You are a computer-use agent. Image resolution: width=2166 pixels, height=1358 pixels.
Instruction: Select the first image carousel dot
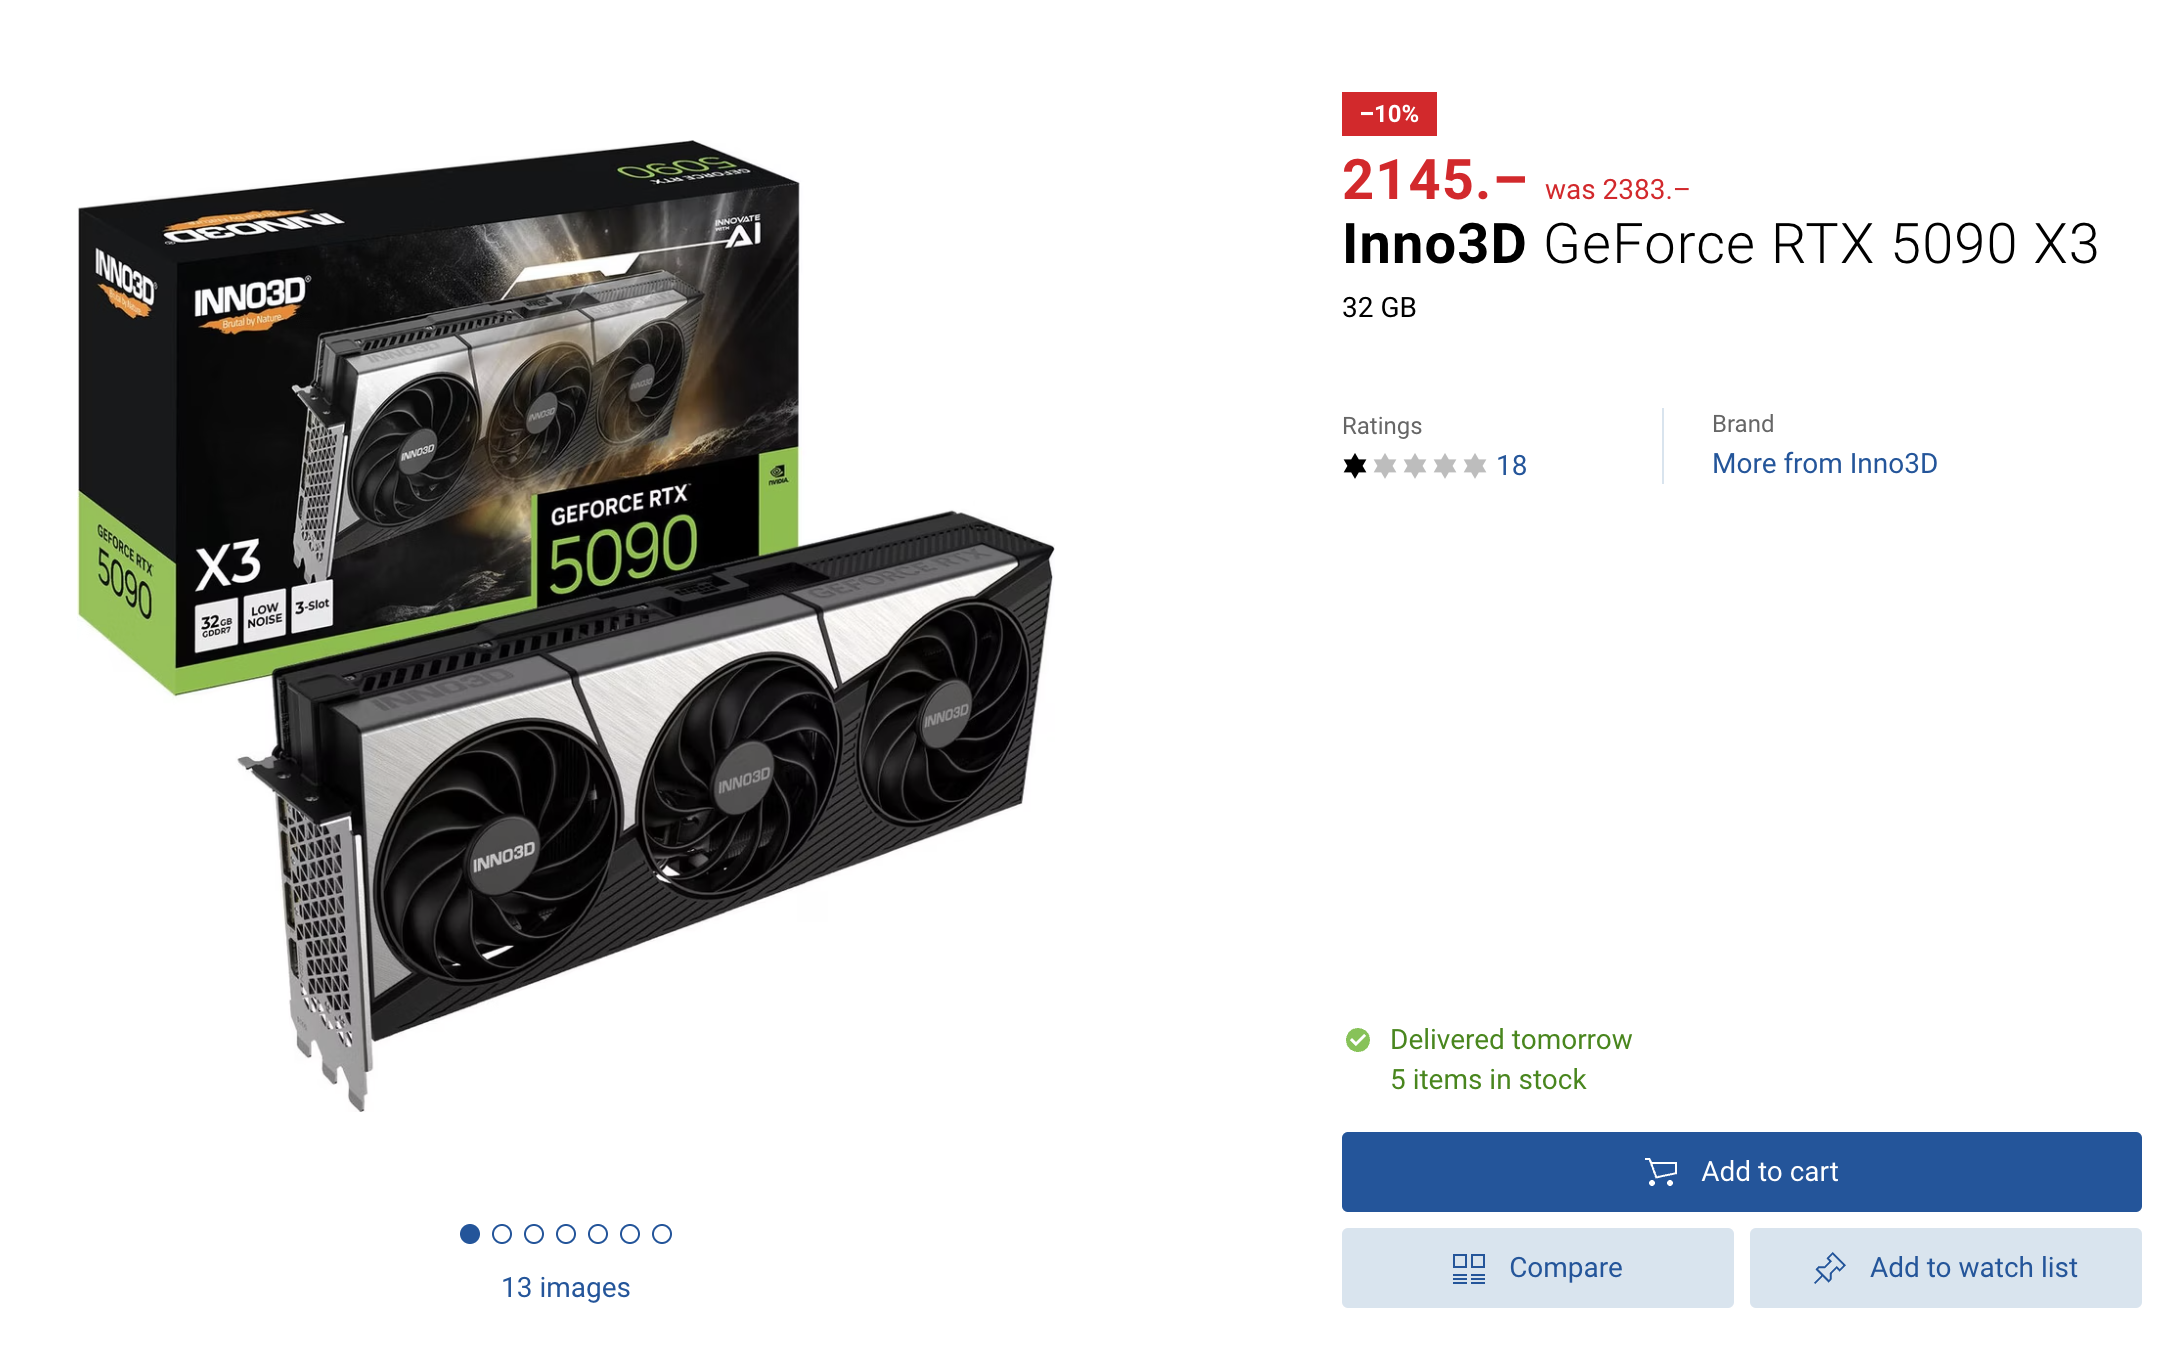pyautogui.click(x=470, y=1234)
